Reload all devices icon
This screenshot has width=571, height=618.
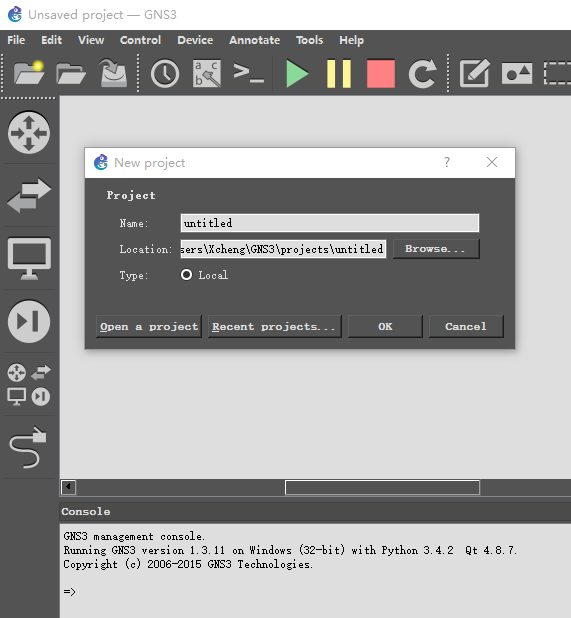coord(422,73)
